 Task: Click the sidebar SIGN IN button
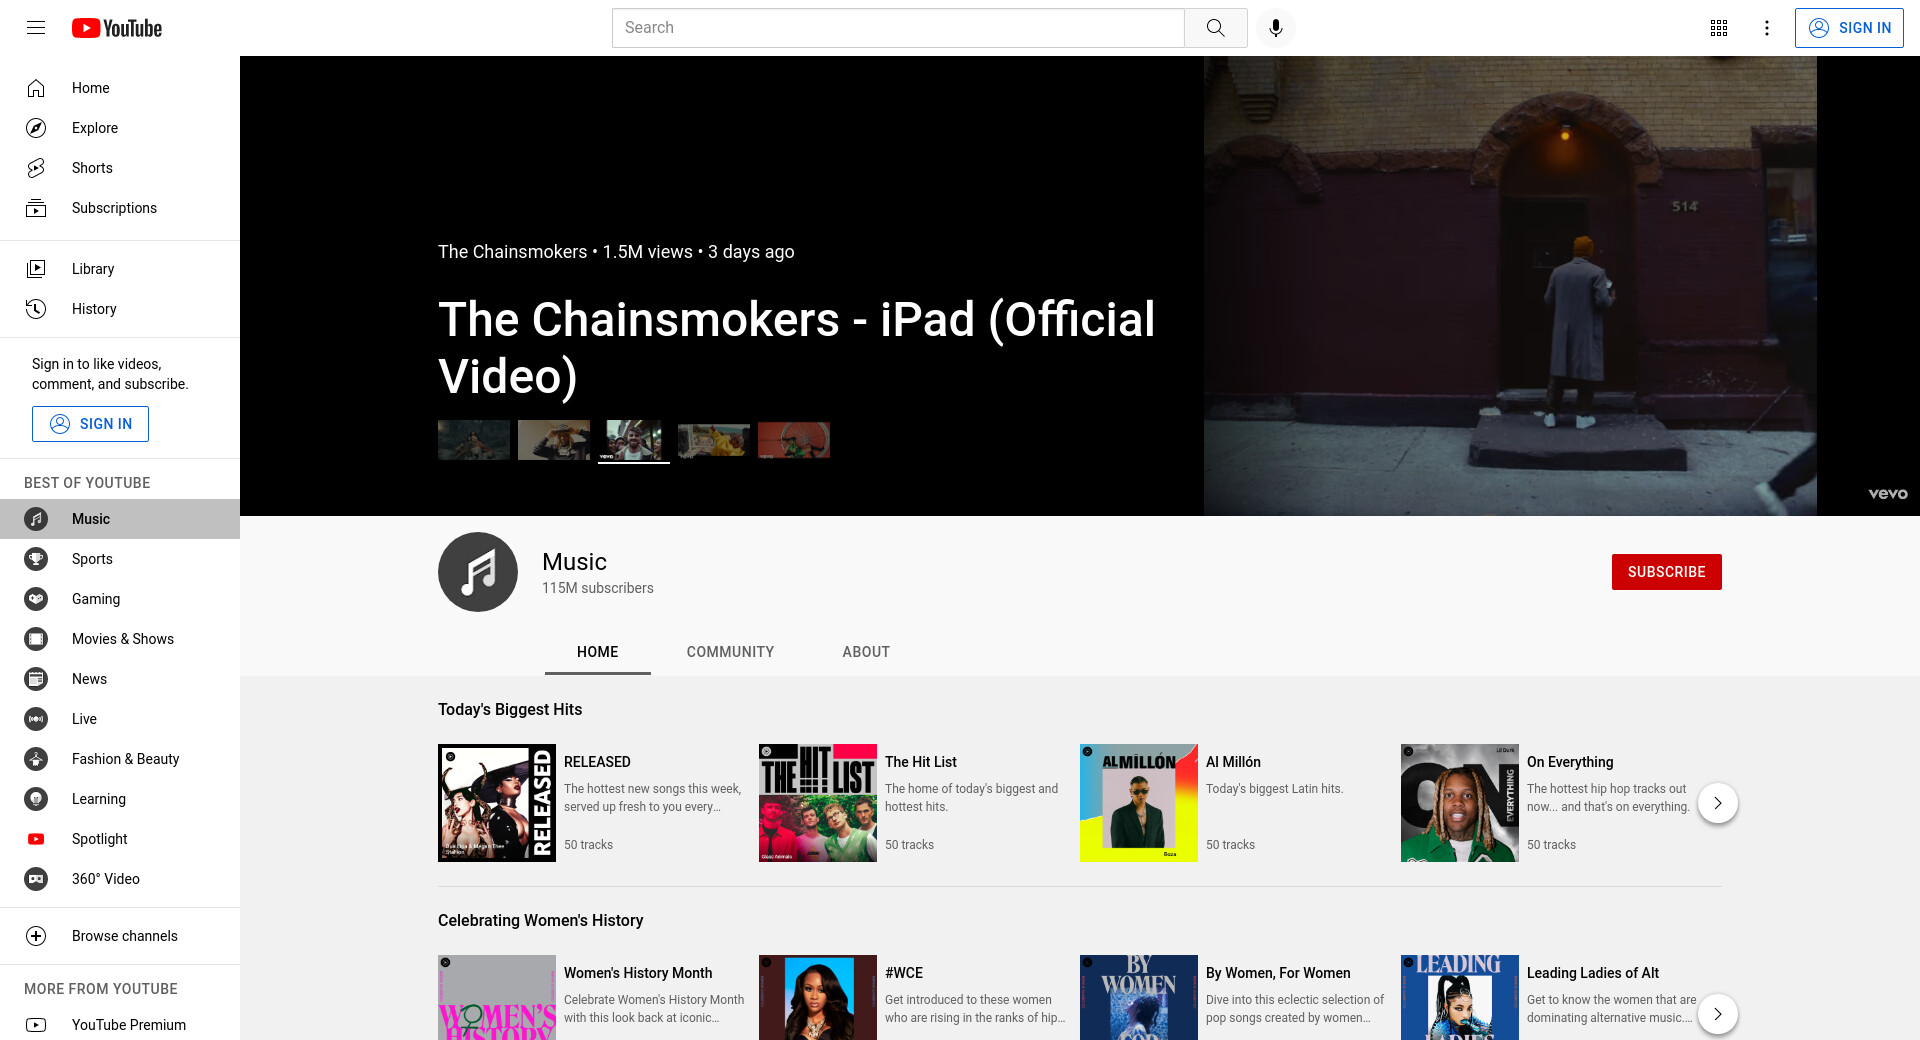[90, 424]
